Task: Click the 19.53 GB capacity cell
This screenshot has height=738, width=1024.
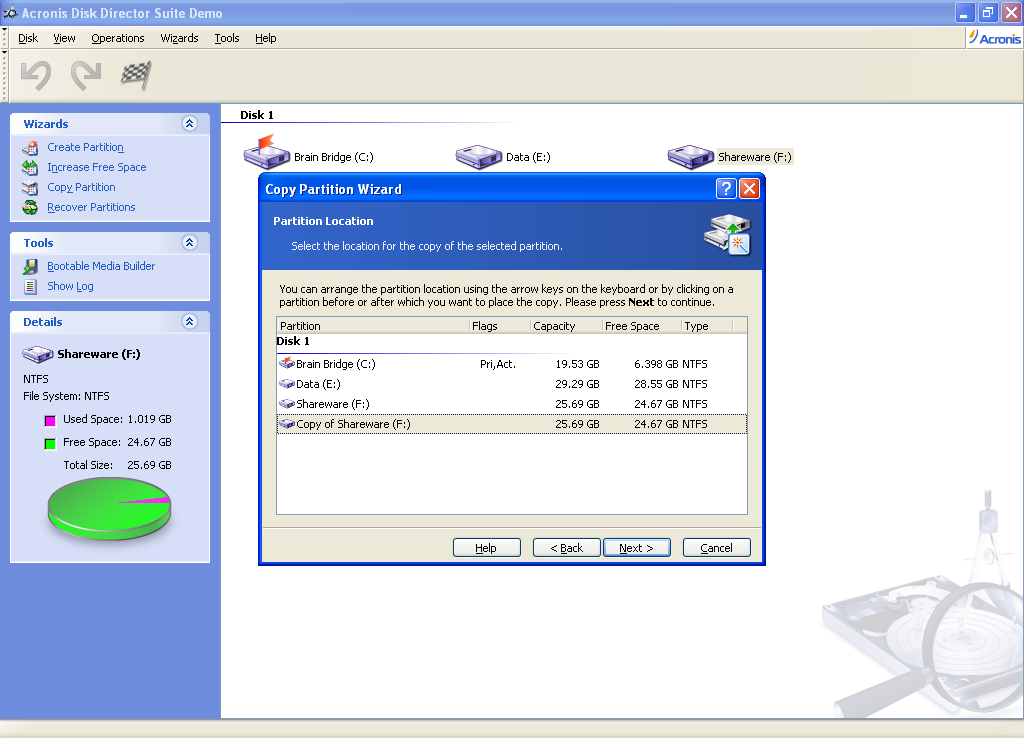Action: [x=577, y=364]
